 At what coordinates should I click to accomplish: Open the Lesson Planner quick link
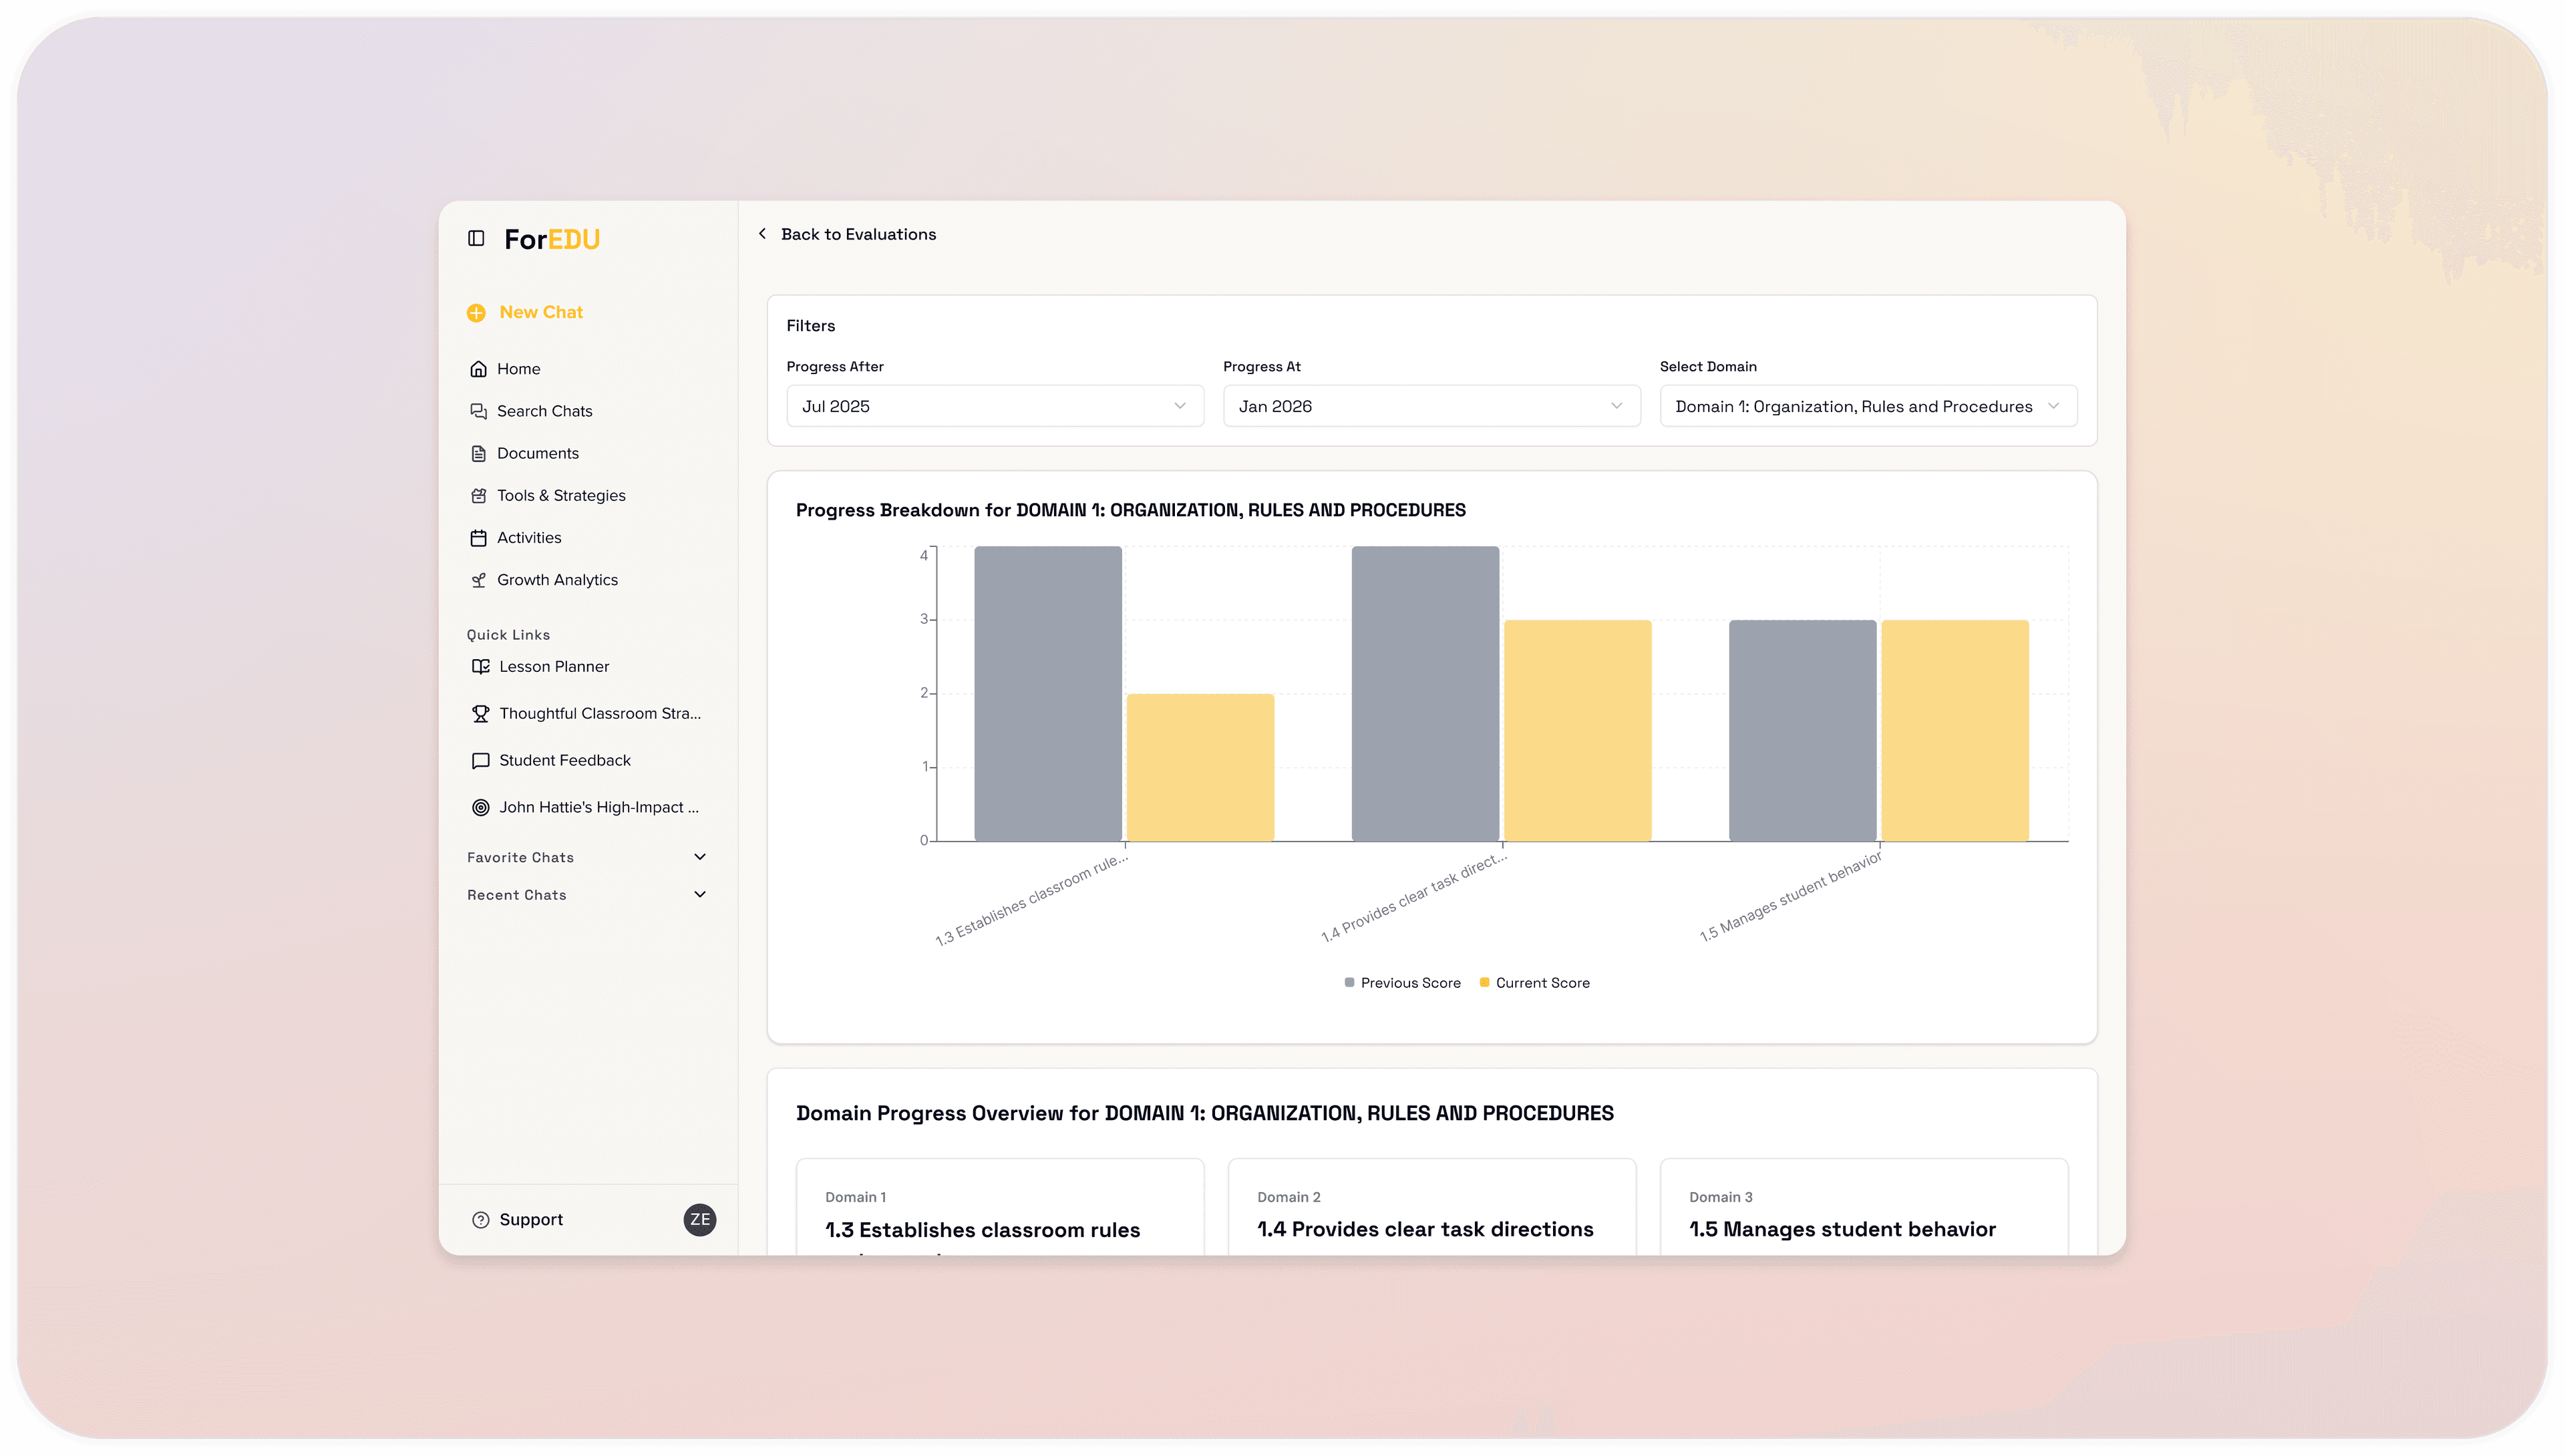pyautogui.click(x=553, y=666)
